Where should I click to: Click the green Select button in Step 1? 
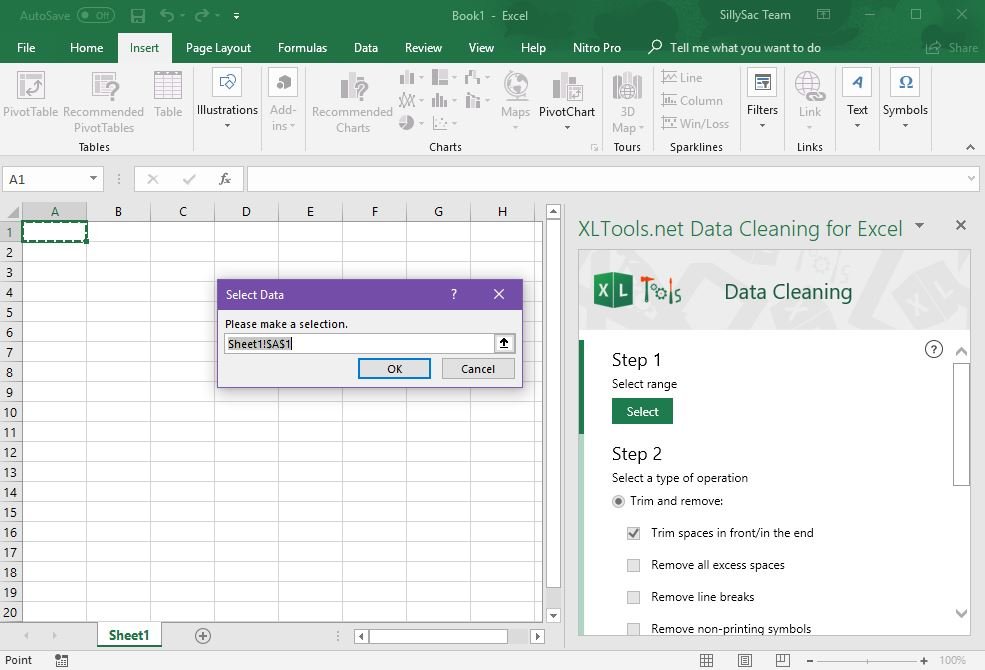click(642, 411)
